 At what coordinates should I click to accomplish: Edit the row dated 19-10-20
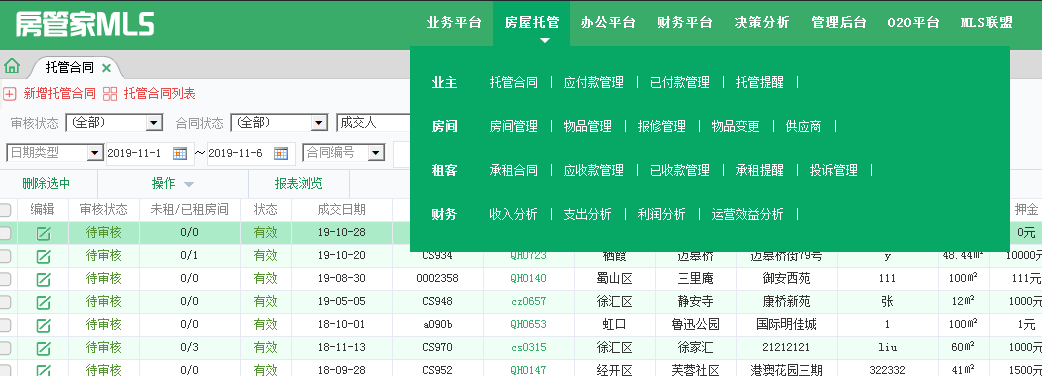point(43,256)
